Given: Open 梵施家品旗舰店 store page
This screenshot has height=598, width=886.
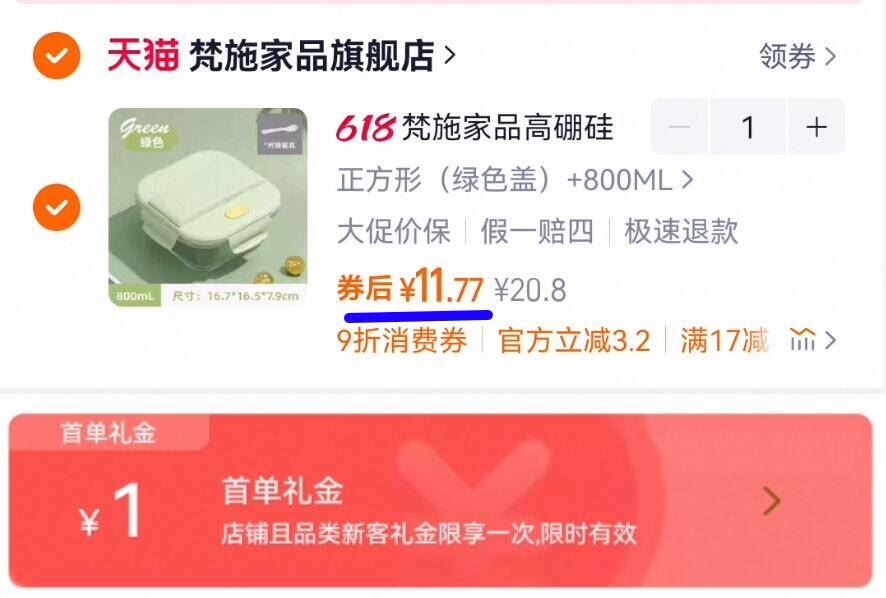Looking at the screenshot, I should point(322,55).
